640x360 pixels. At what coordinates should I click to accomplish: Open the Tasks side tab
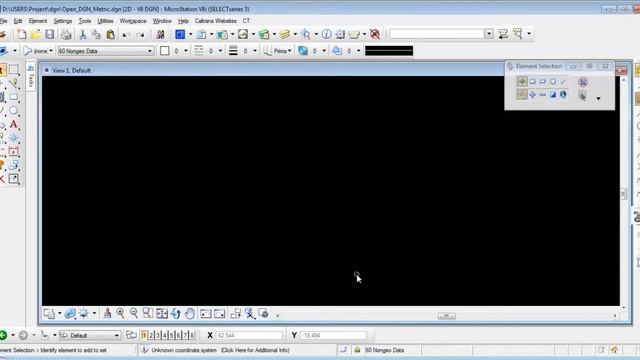pyautogui.click(x=31, y=77)
